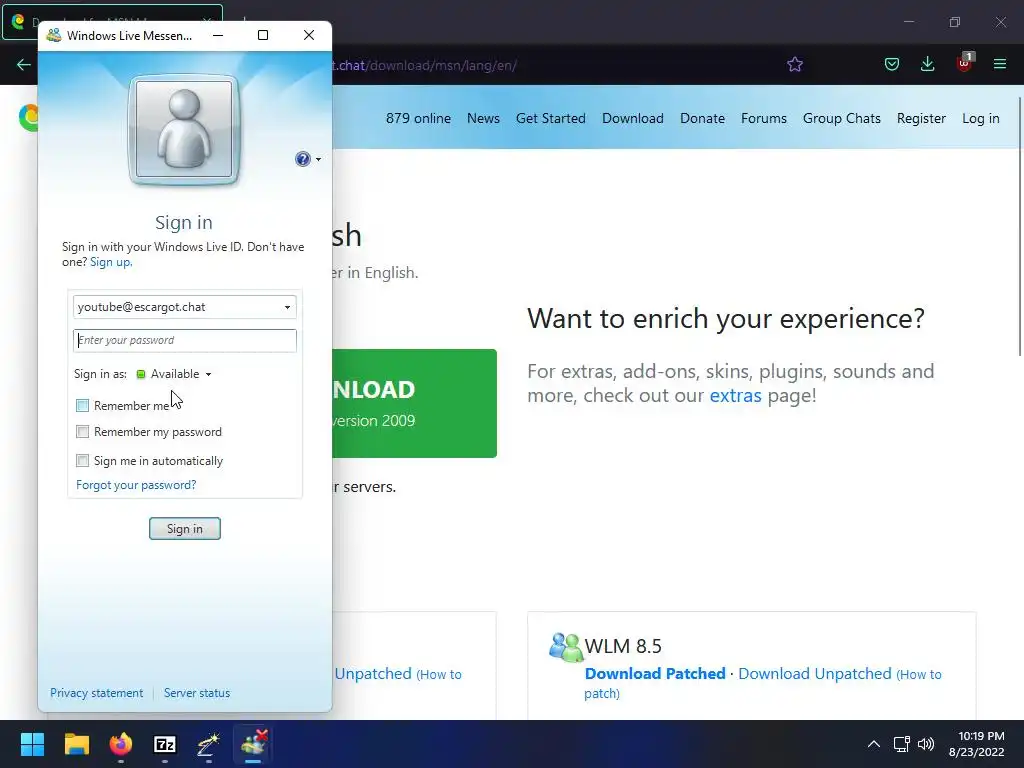The image size is (1024, 768).
Task: Check the Remember me checkbox
Action: pyautogui.click(x=82, y=406)
